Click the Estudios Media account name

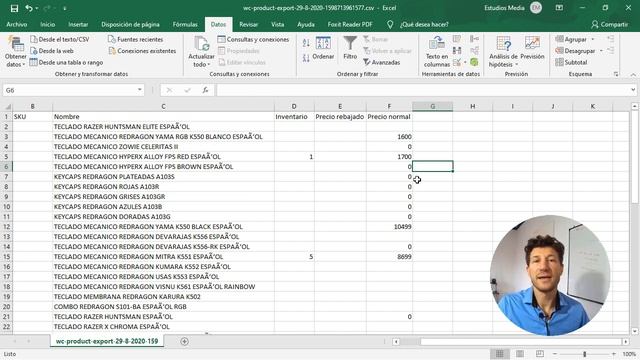(x=504, y=8)
